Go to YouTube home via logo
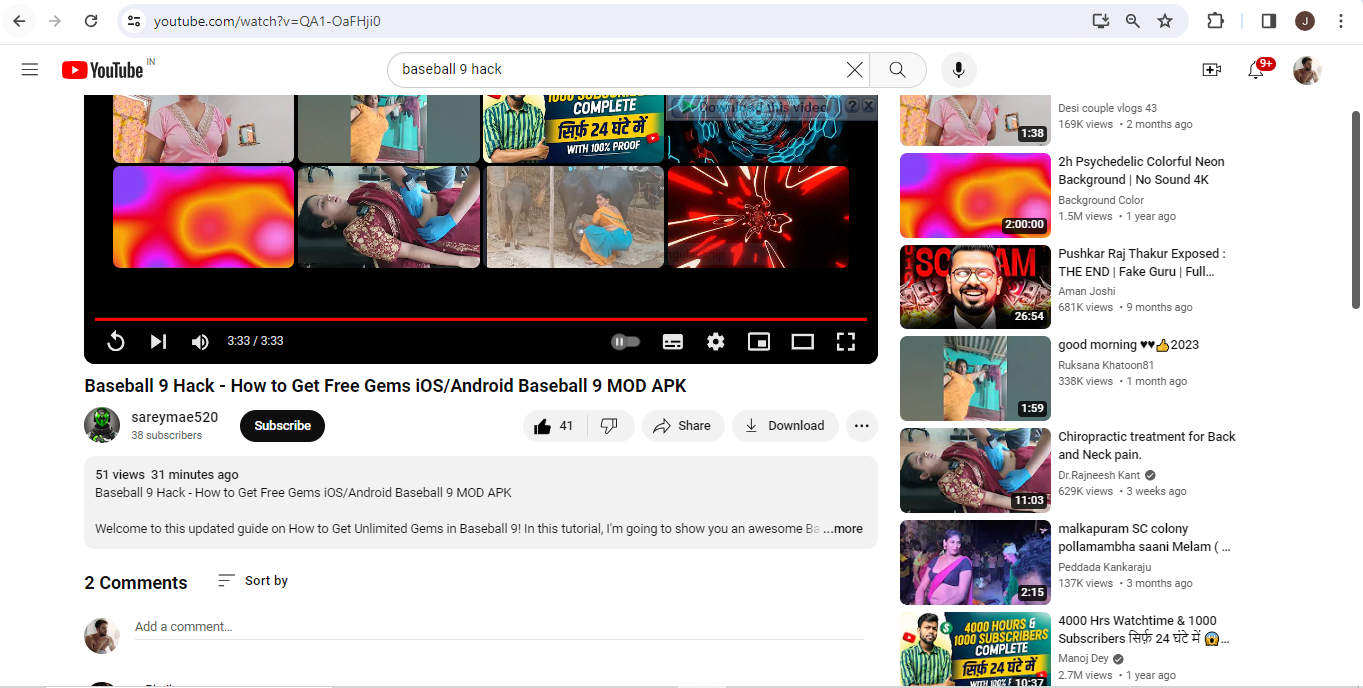This screenshot has width=1363, height=688. coord(103,69)
